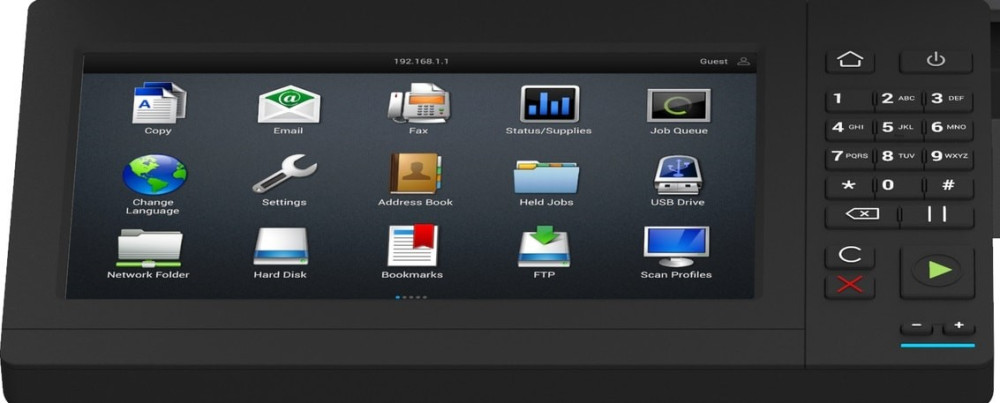Open Status/Supplies chart icon
The image size is (1000, 403).
[548, 104]
